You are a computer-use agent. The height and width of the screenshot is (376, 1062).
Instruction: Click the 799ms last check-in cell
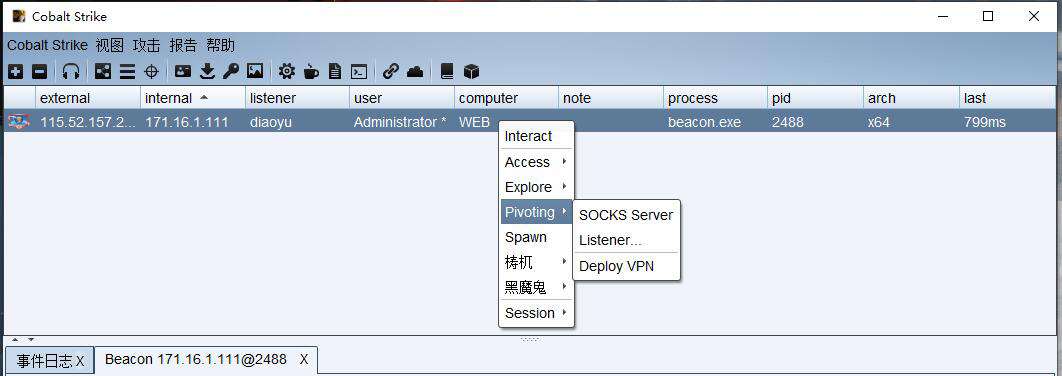tap(1008, 122)
